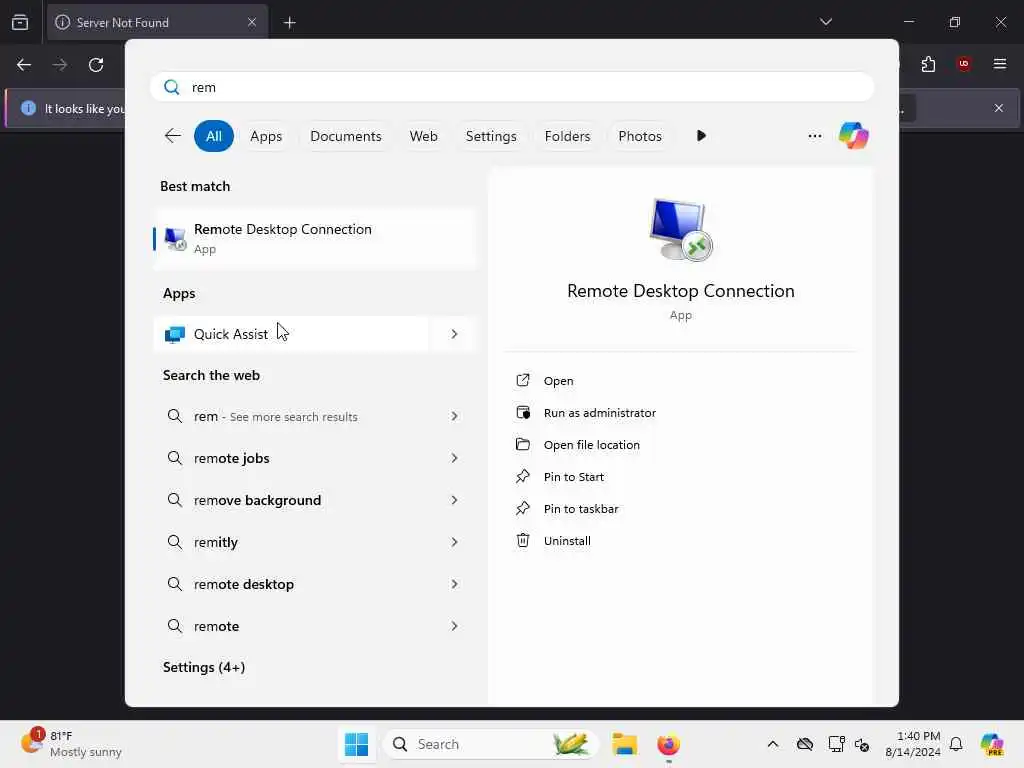
Task: Click the notification bell in system tray
Action: click(x=956, y=744)
